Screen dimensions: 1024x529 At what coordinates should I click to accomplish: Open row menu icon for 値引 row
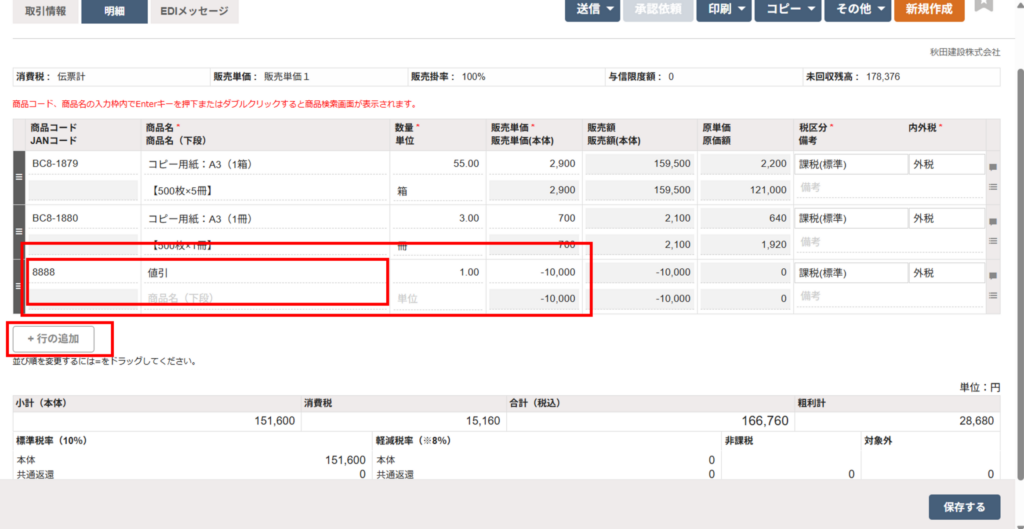pyautogui.click(x=993, y=296)
